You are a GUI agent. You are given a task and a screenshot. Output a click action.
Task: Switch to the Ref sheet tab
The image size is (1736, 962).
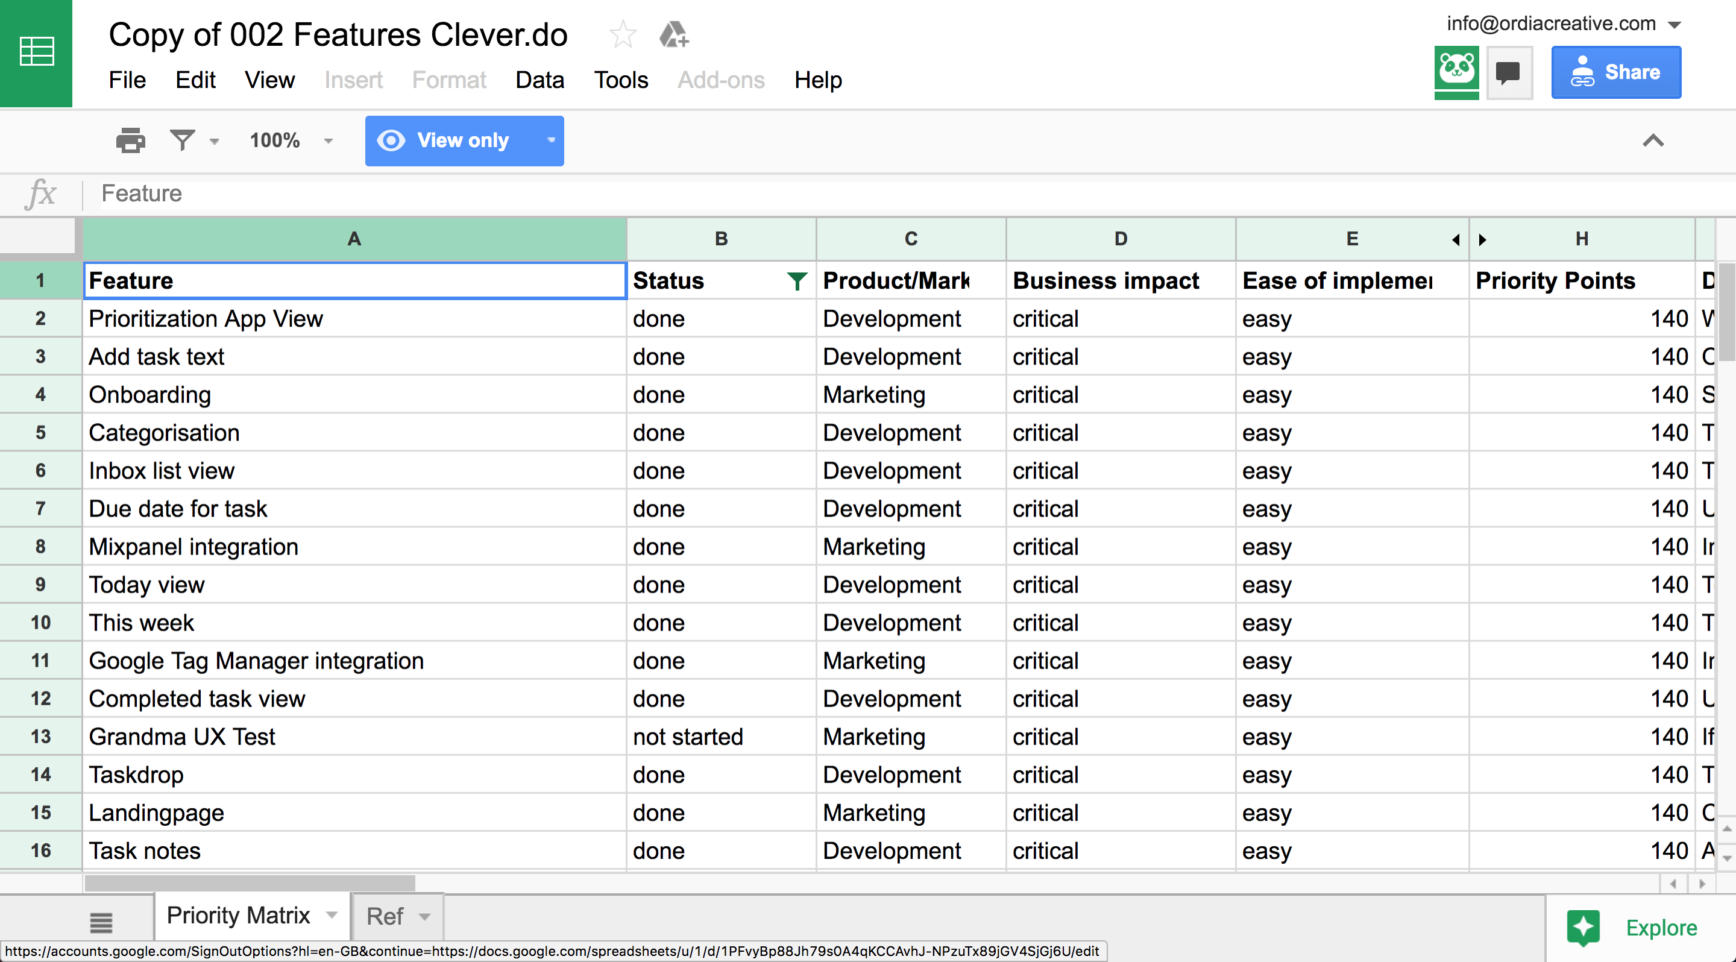coord(385,915)
